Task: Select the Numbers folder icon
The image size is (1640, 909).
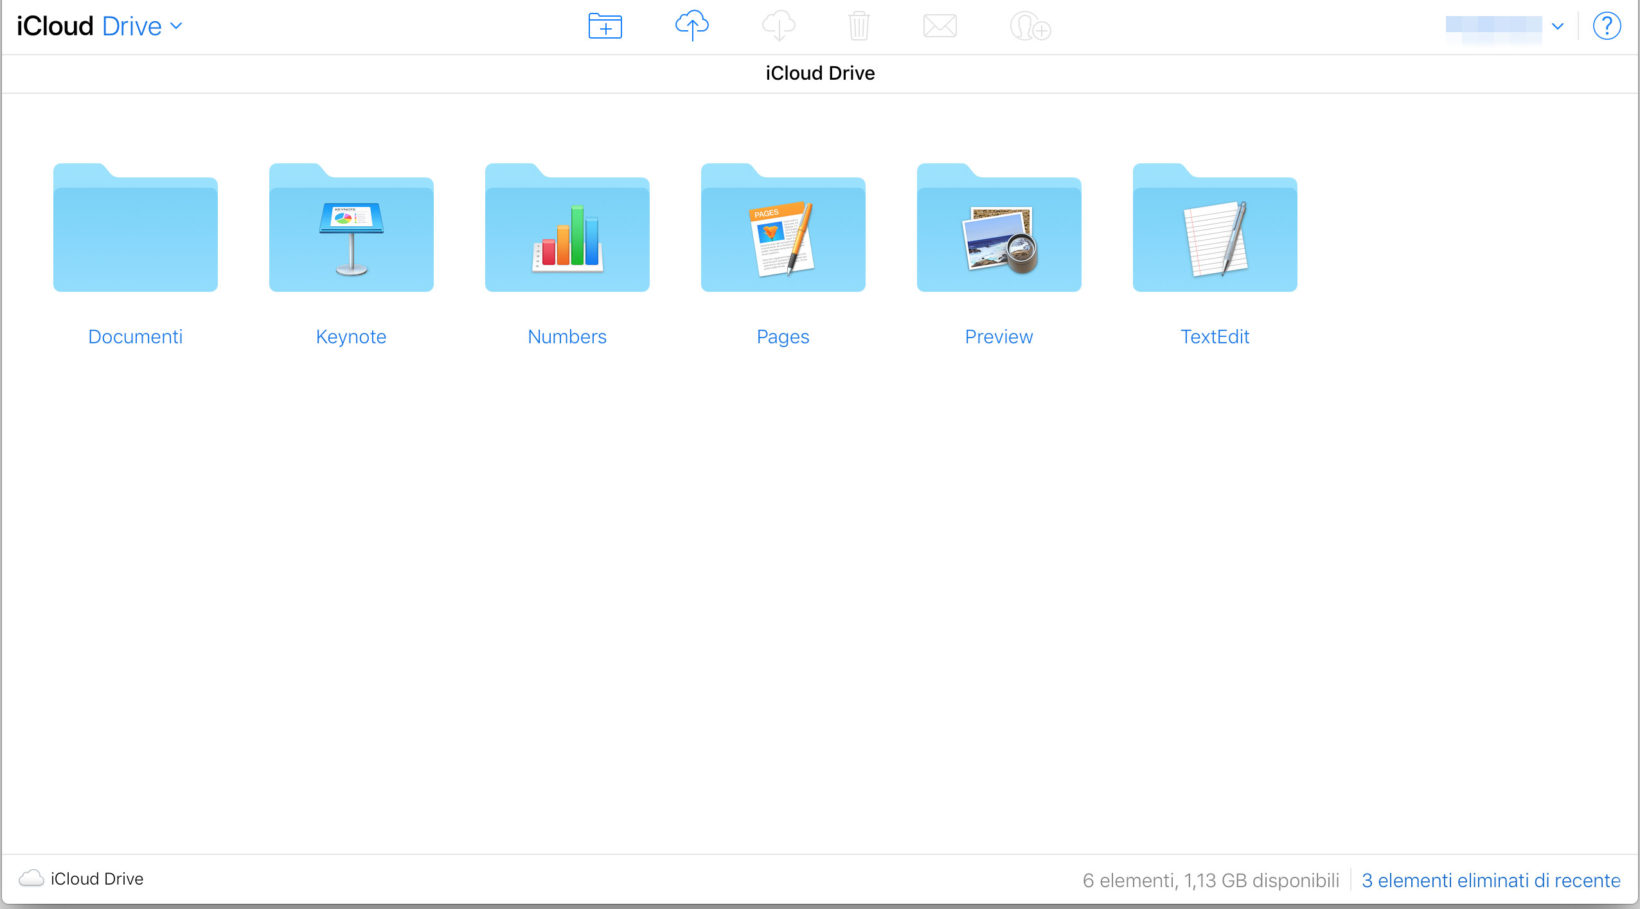Action: pos(567,227)
